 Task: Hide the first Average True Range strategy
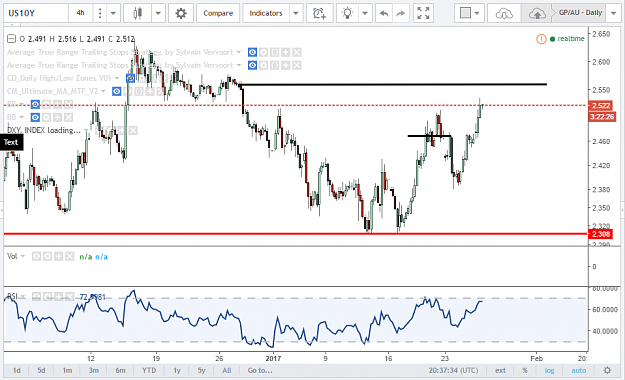252,52
